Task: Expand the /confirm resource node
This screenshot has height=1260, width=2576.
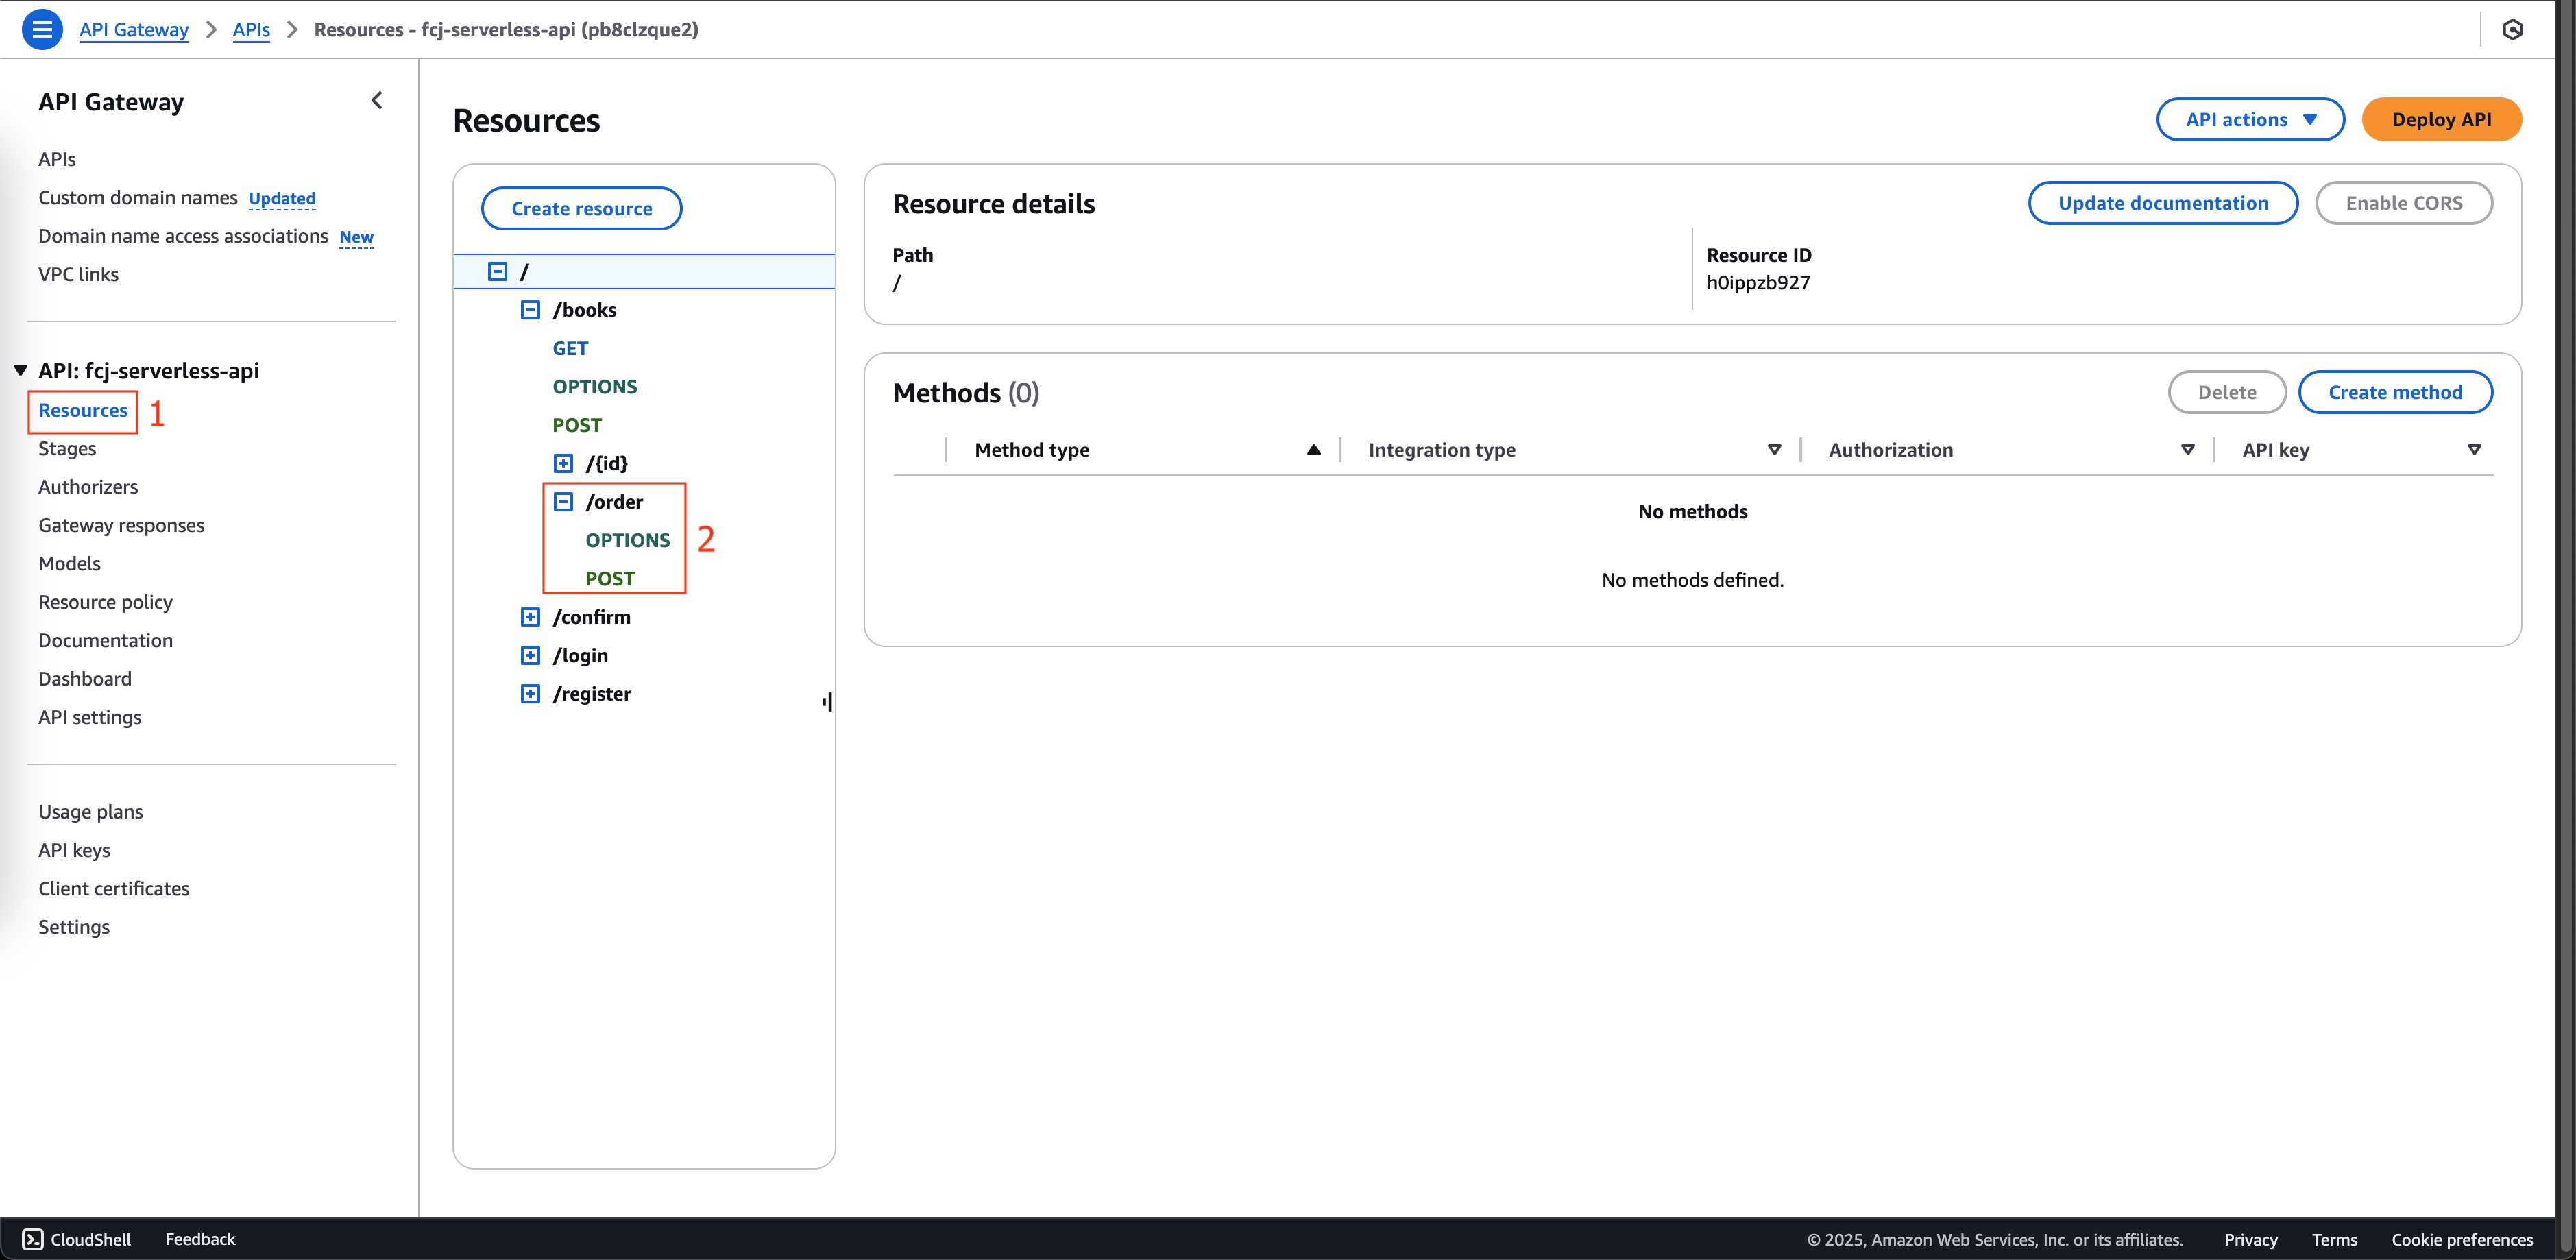Action: [530, 617]
